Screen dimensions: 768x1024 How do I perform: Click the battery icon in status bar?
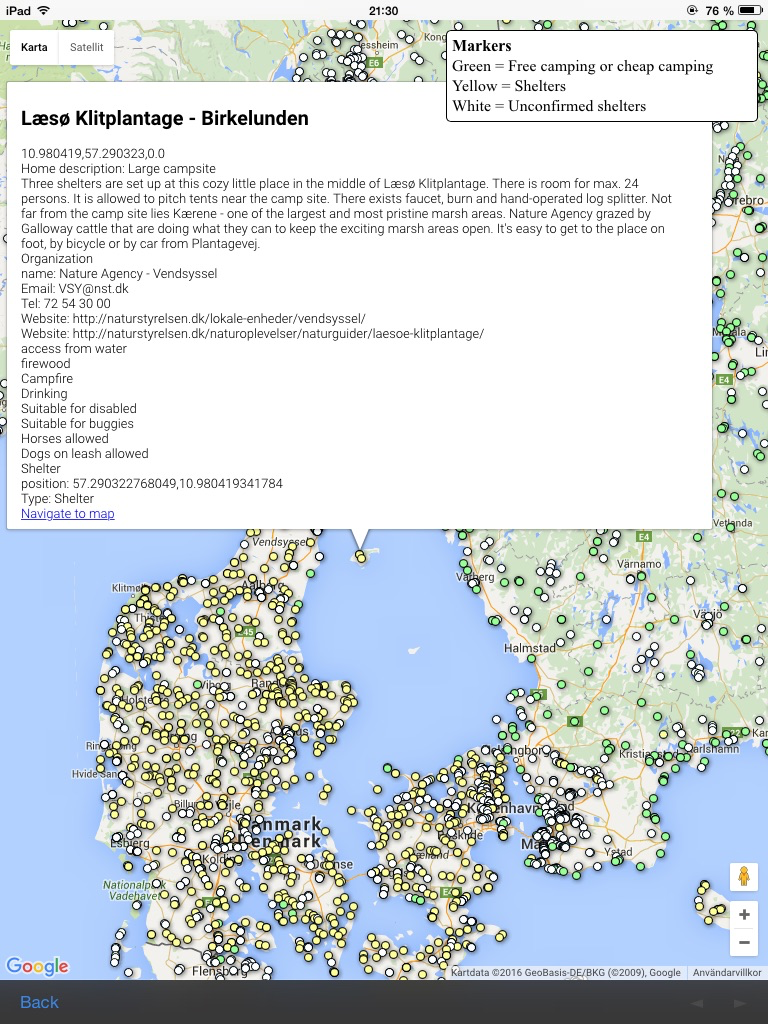click(x=750, y=10)
